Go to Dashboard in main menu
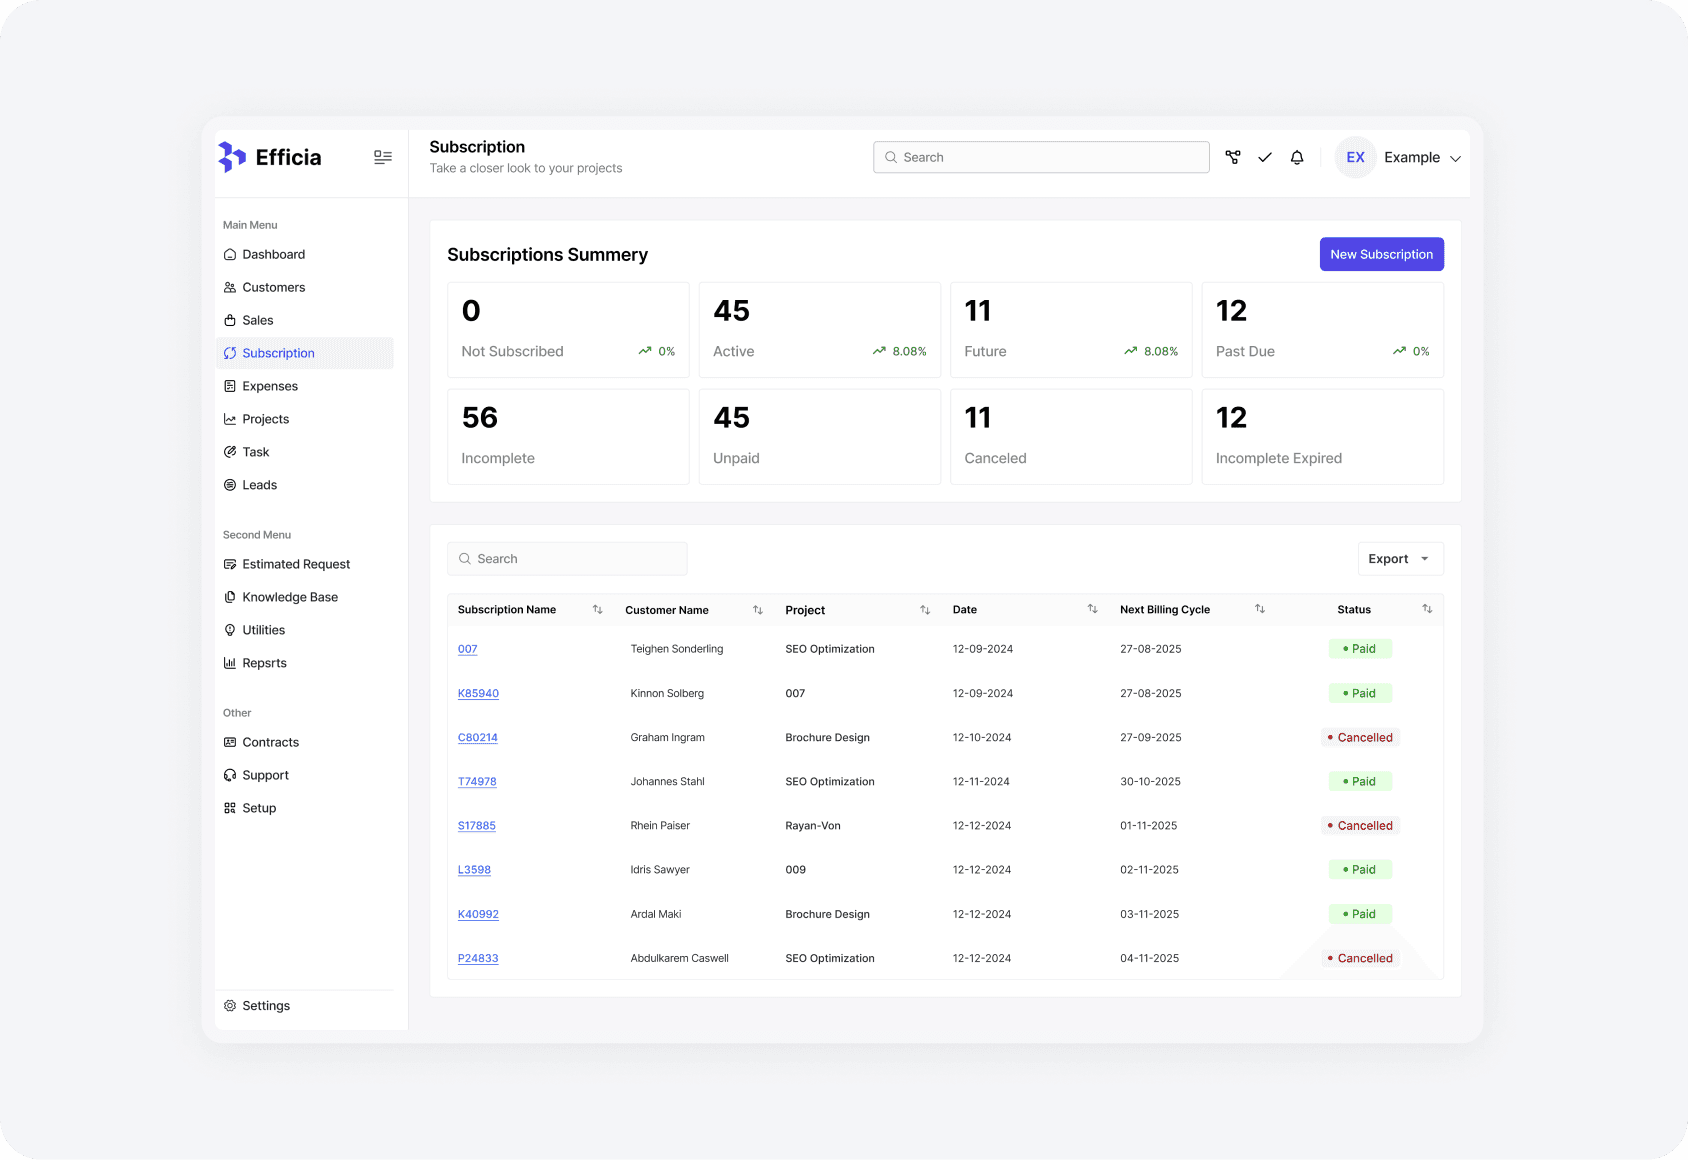1688x1160 pixels. (x=304, y=254)
